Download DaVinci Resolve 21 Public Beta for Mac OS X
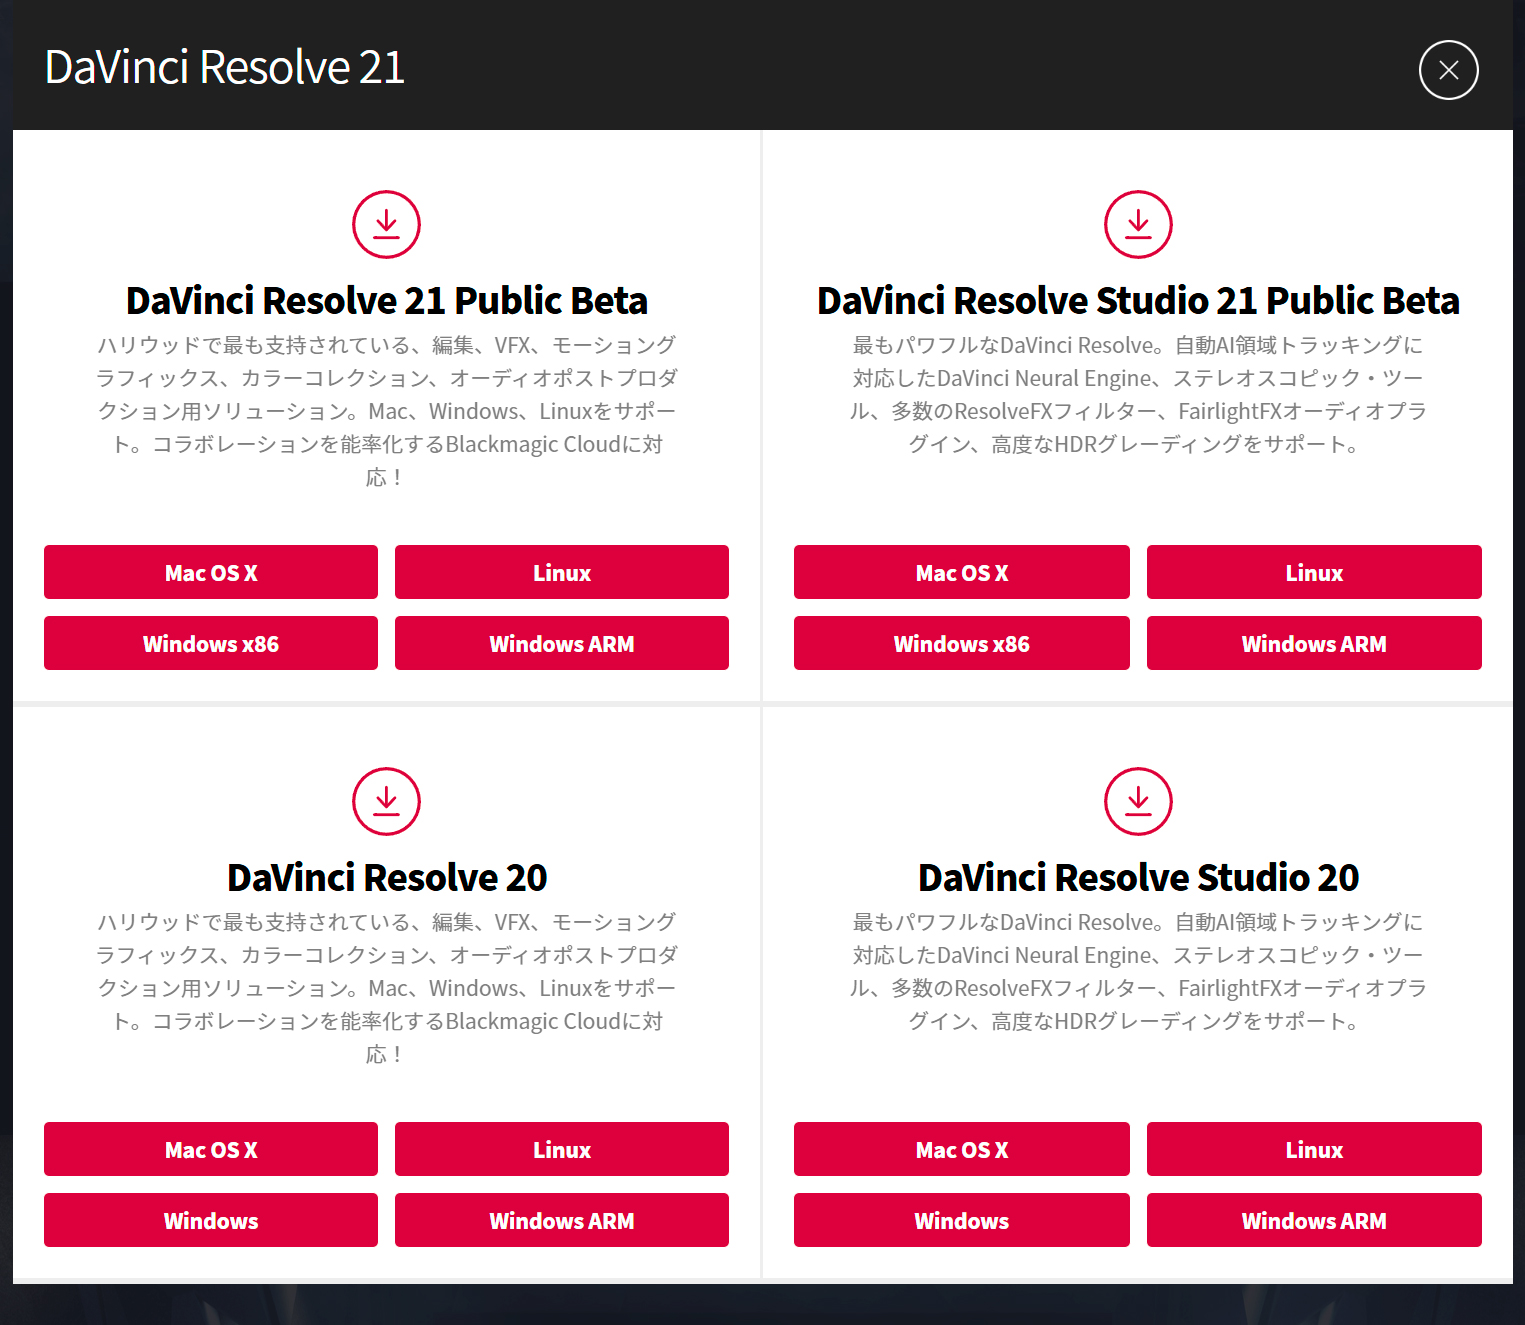The height and width of the screenshot is (1325, 1525). [x=210, y=572]
